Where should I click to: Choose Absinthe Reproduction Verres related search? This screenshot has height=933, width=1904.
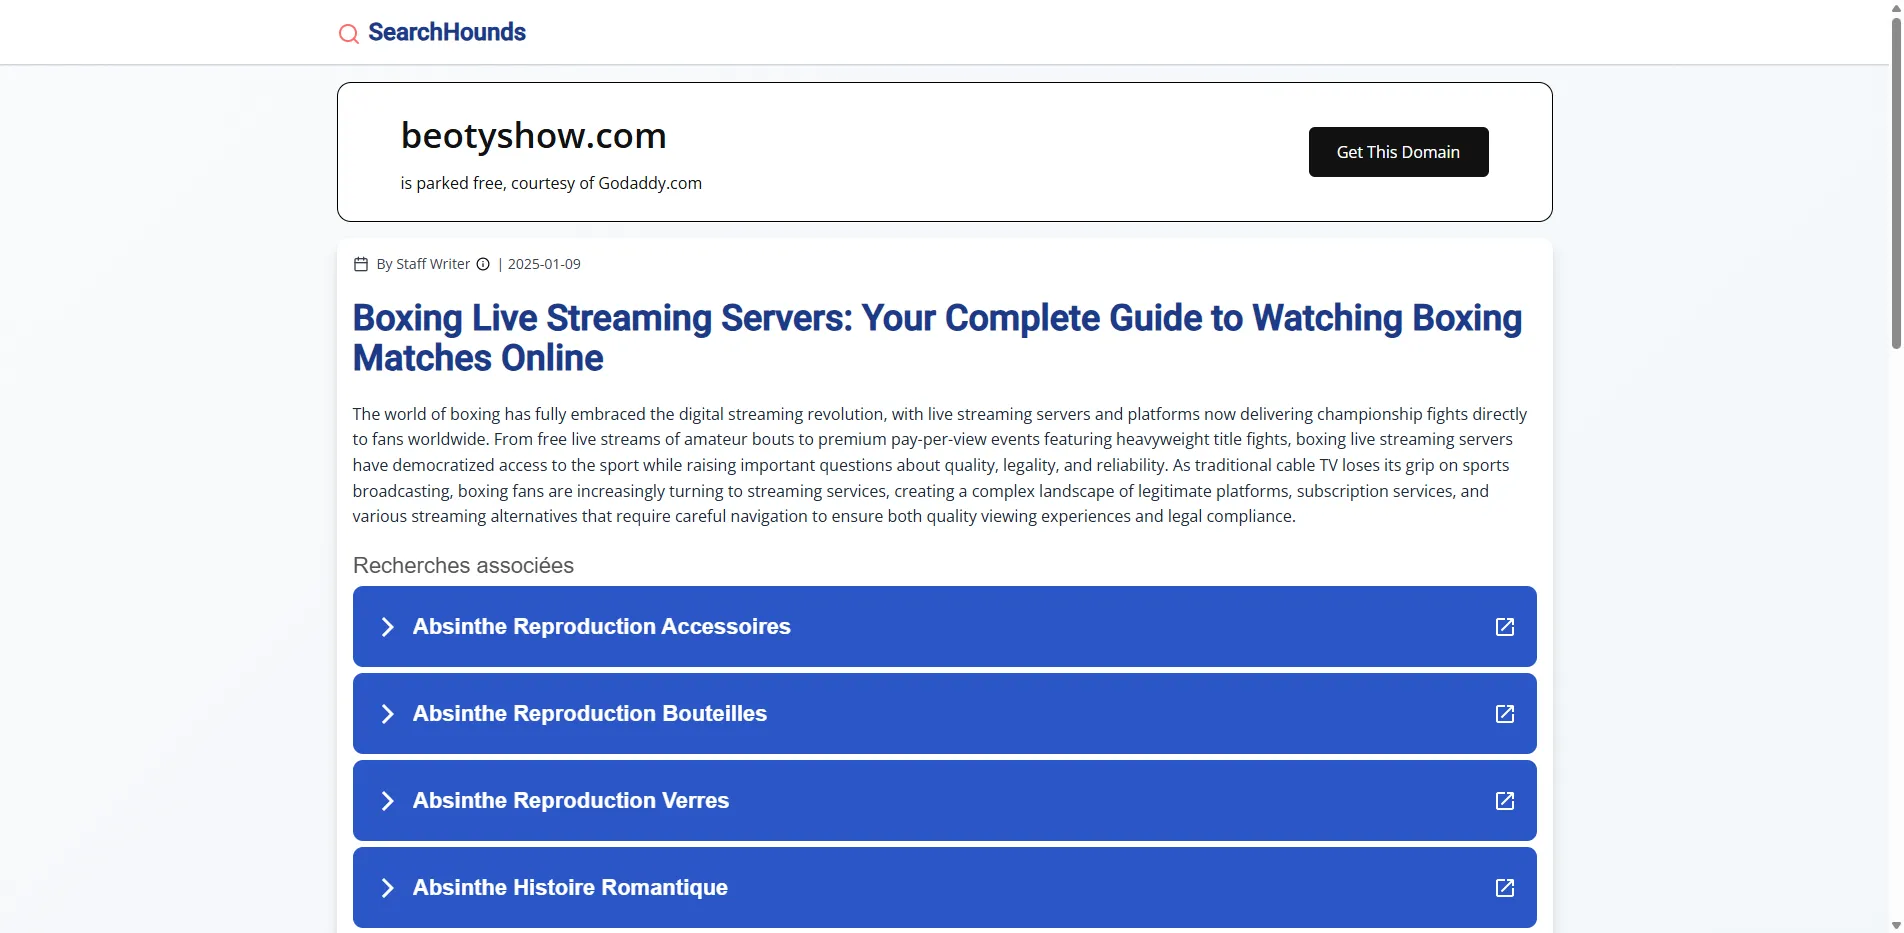[x=570, y=801]
